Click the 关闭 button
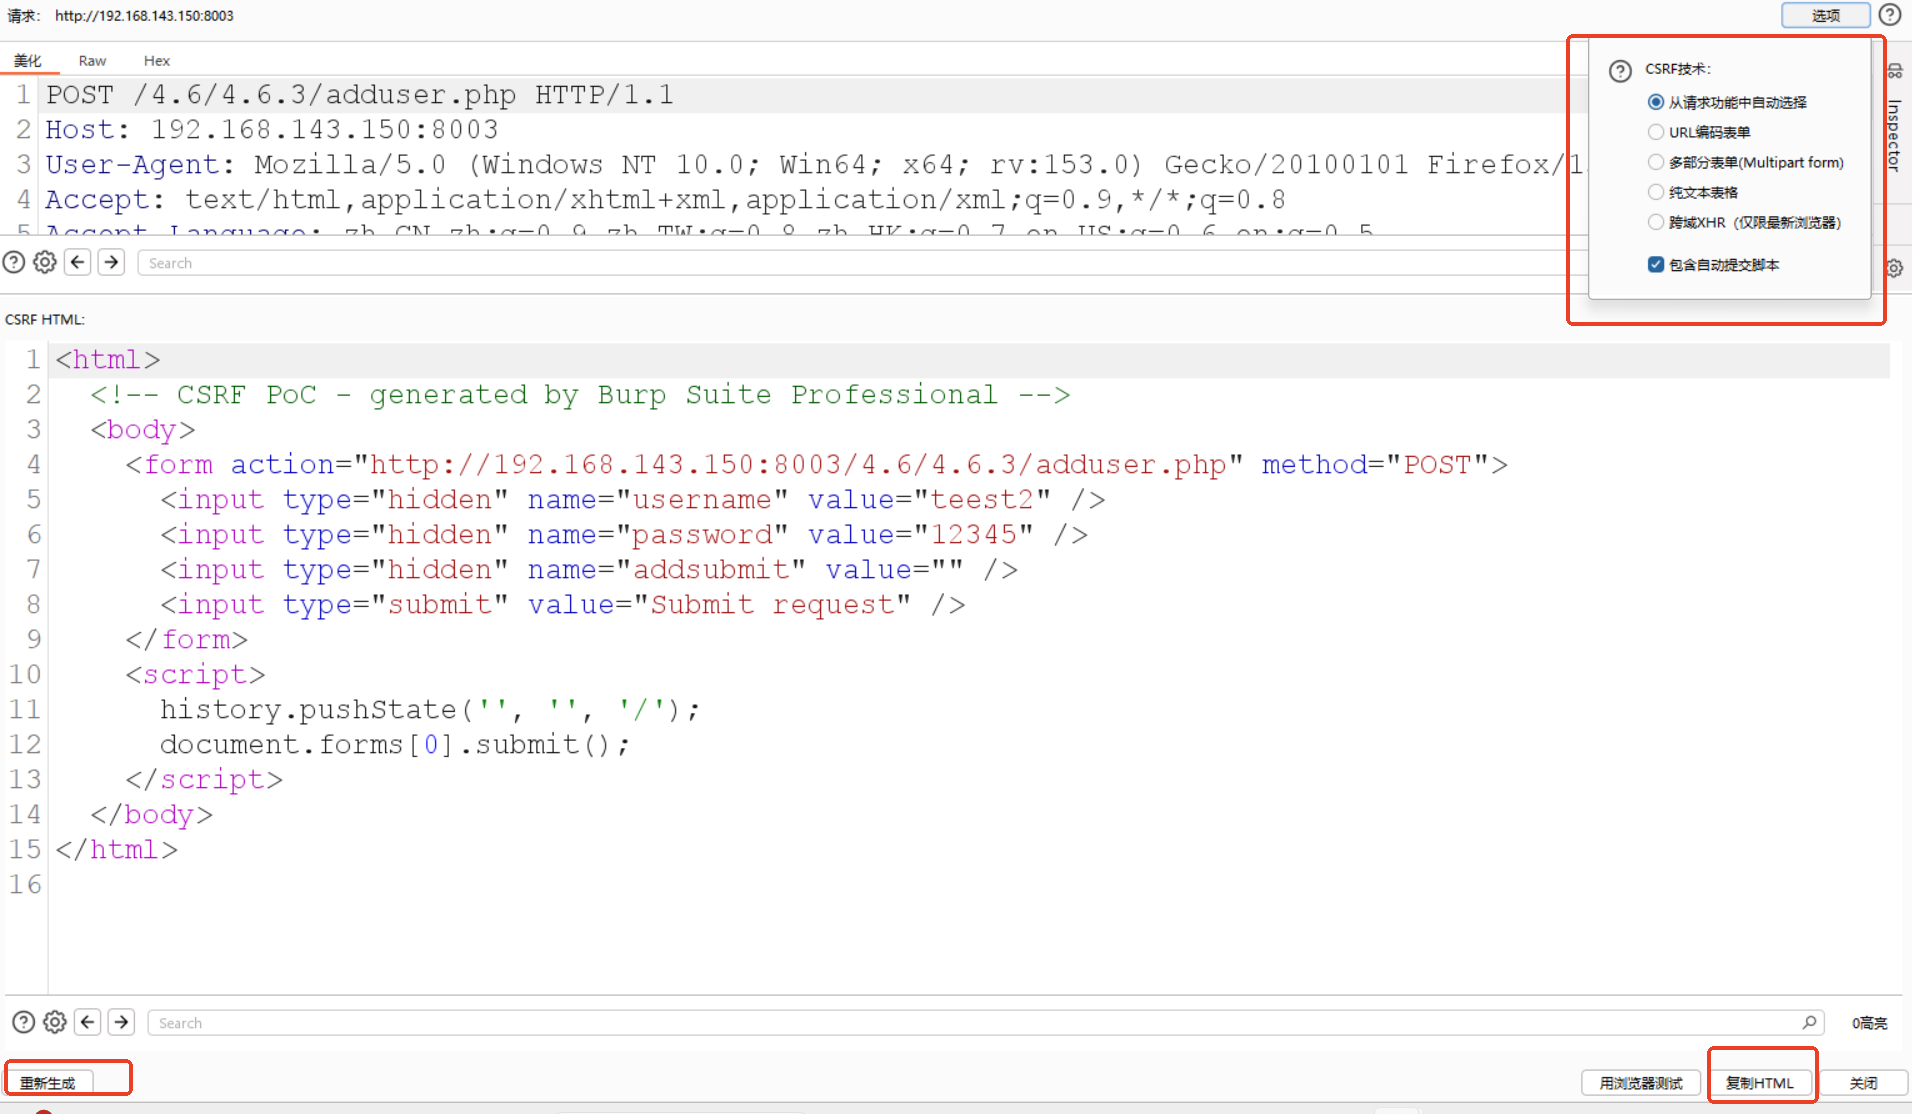 1863,1083
